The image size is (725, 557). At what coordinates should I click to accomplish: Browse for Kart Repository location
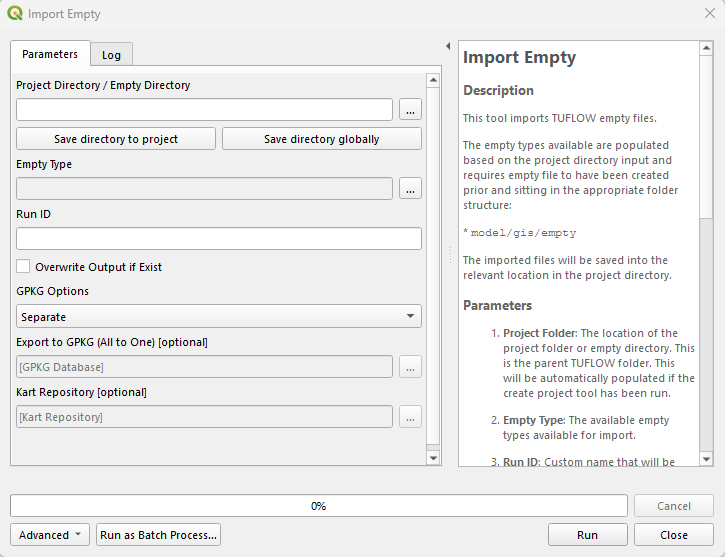click(x=410, y=416)
